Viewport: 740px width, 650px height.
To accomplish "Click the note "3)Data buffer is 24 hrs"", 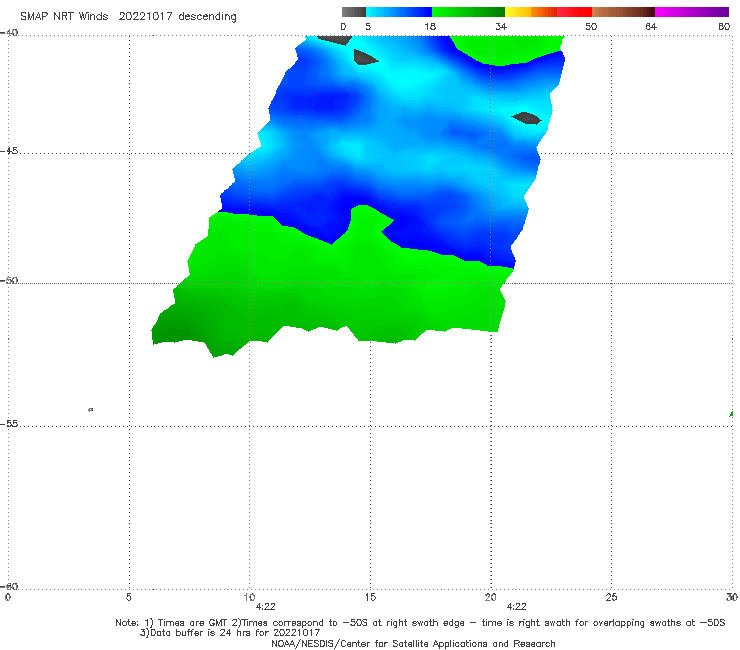I will click(230, 633).
